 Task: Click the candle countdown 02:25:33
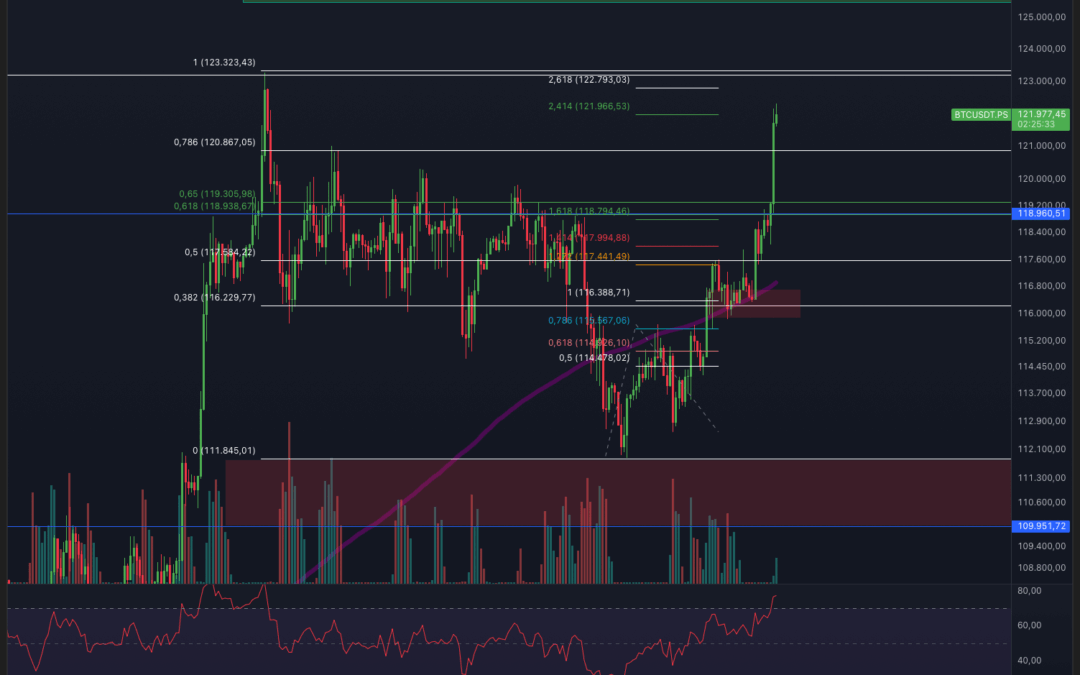coord(1036,125)
